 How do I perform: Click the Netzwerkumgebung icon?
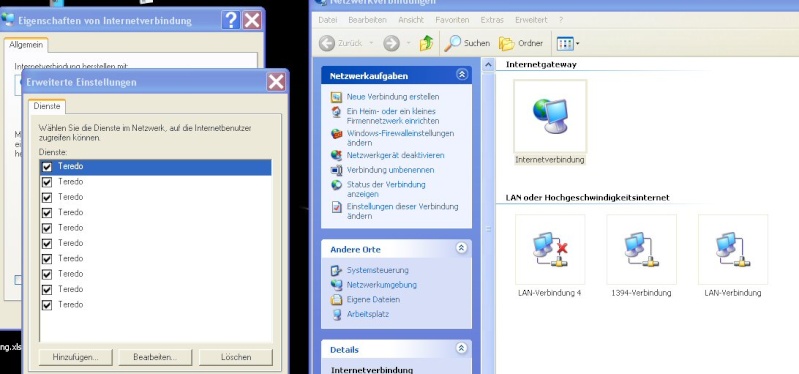point(336,285)
